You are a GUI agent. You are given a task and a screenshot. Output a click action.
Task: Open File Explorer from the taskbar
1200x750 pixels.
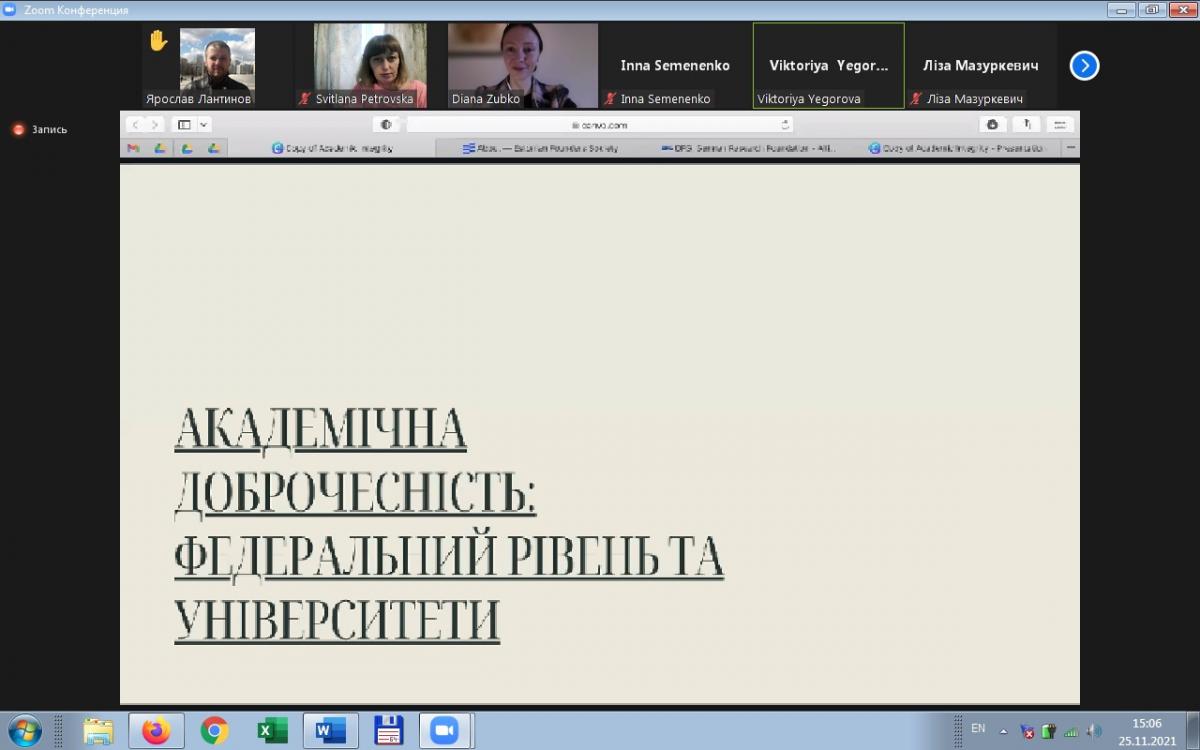coord(98,731)
